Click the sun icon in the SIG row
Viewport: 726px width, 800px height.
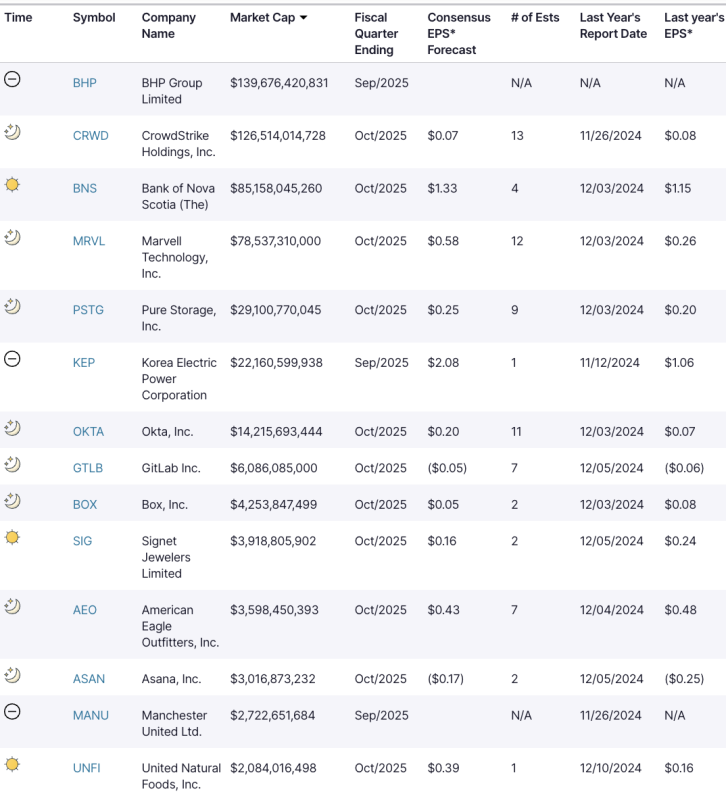click(x=12, y=538)
